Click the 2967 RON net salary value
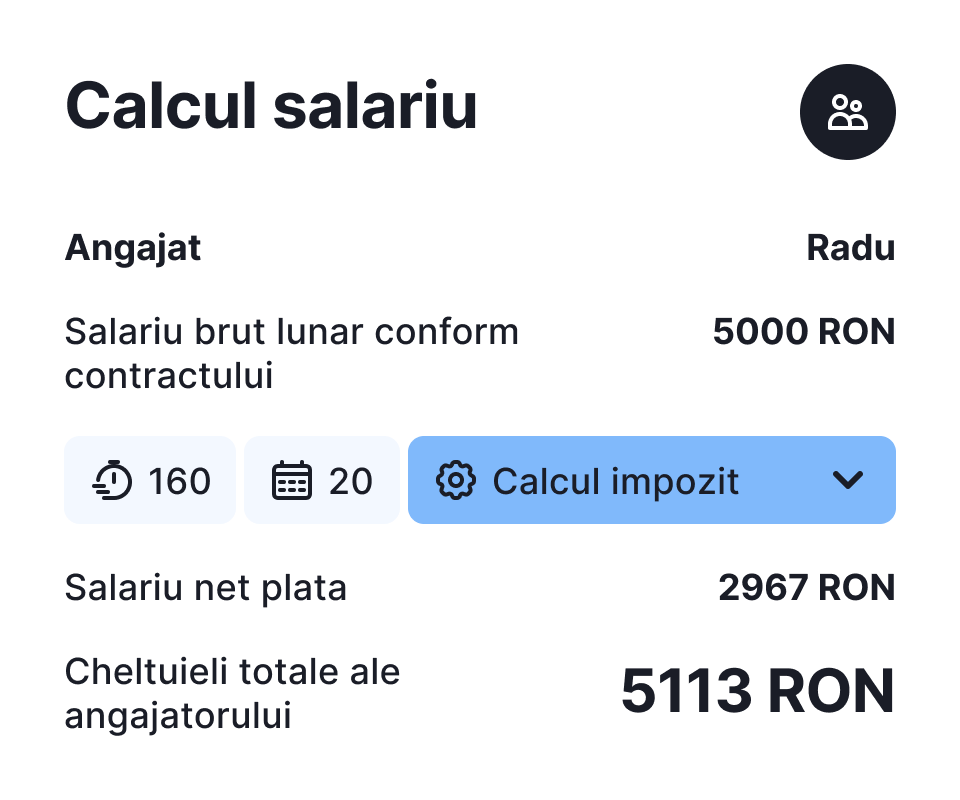The height and width of the screenshot is (800, 960). coord(806,587)
